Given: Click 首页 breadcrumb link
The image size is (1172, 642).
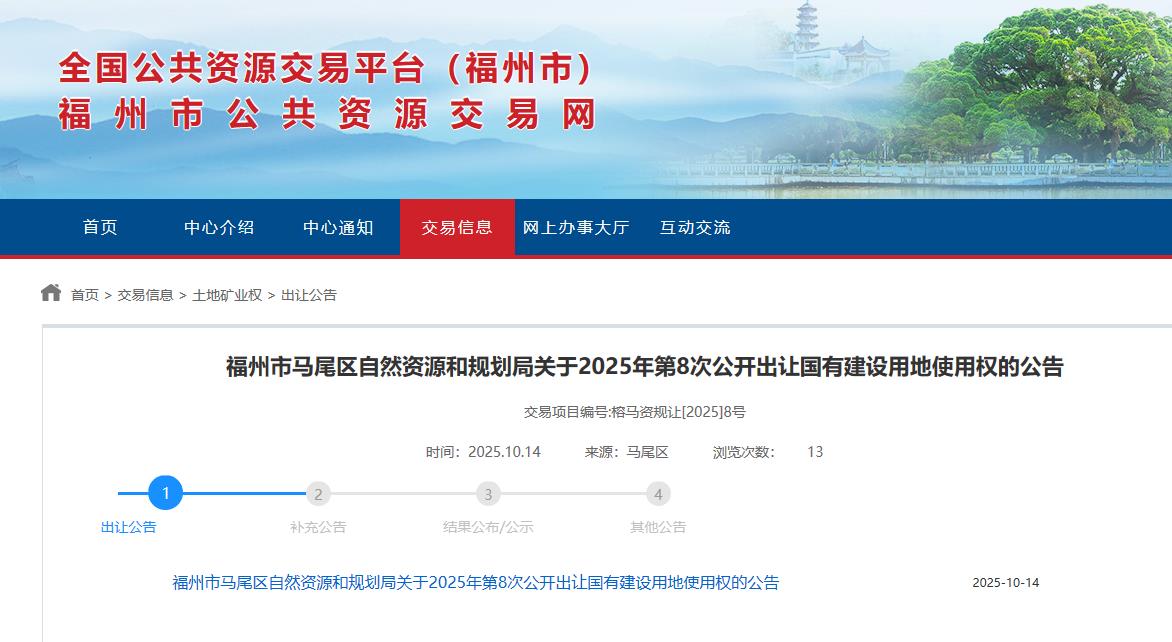Looking at the screenshot, I should (x=85, y=295).
